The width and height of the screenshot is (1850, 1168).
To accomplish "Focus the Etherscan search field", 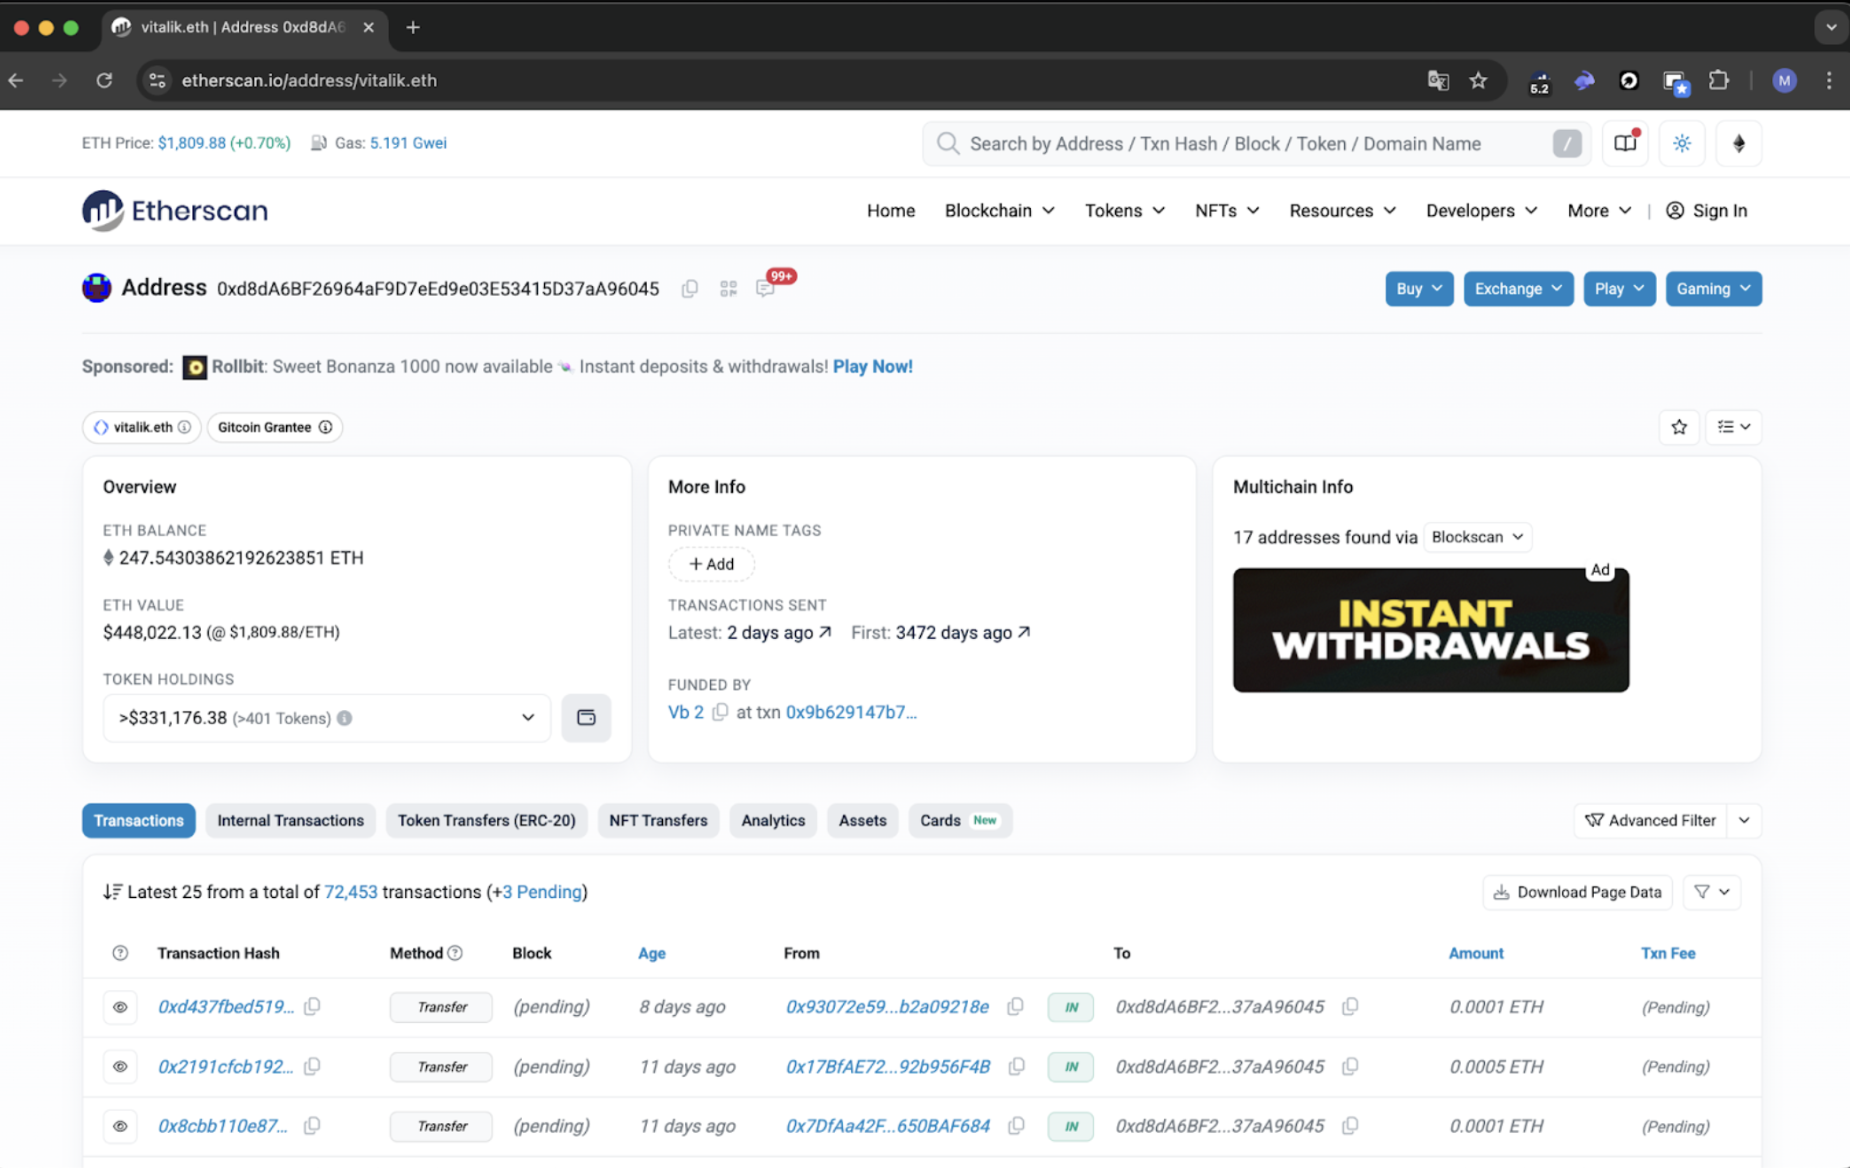I will (1256, 144).
